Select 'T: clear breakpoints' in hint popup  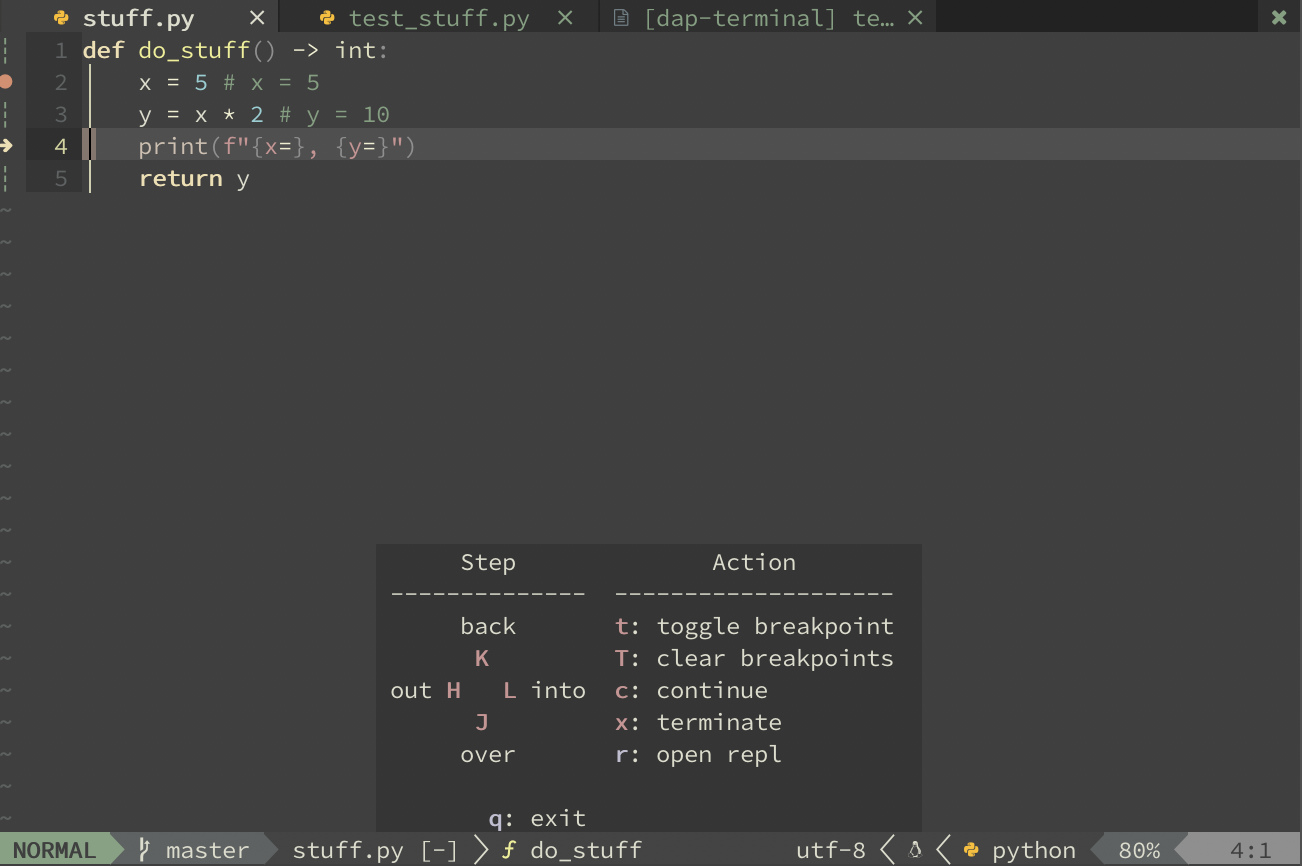(x=754, y=658)
